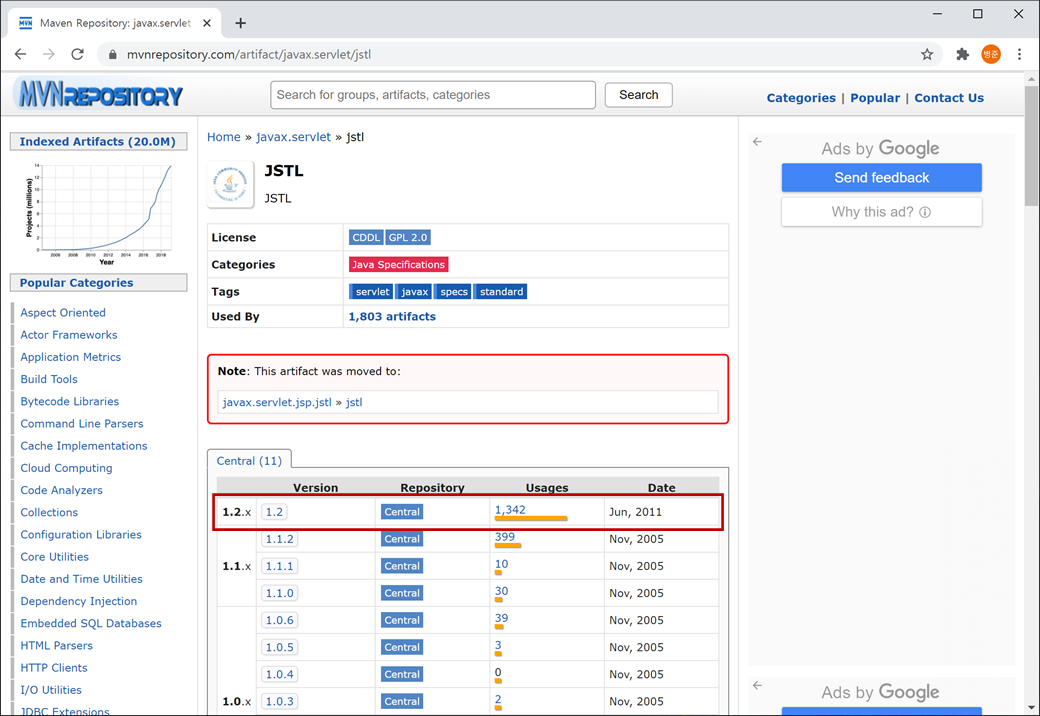Open the Popular header link
Viewport: 1040px width, 716px height.
click(x=875, y=98)
